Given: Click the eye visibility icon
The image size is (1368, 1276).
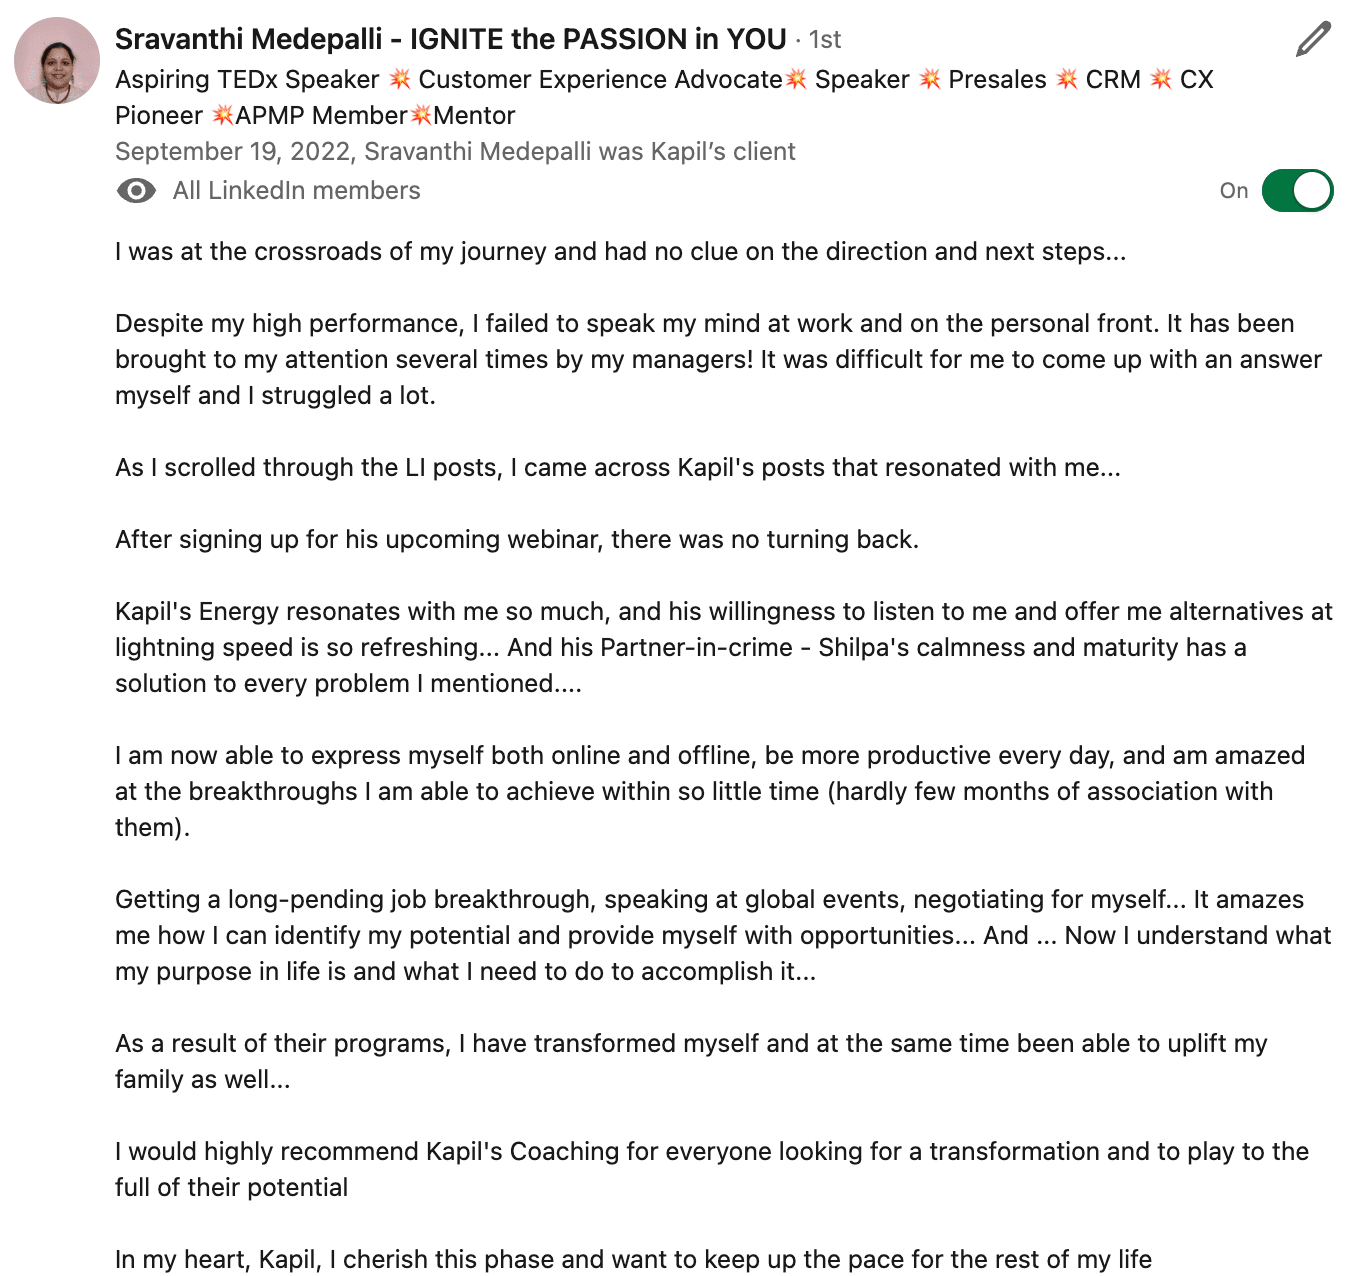Looking at the screenshot, I should pos(136,191).
